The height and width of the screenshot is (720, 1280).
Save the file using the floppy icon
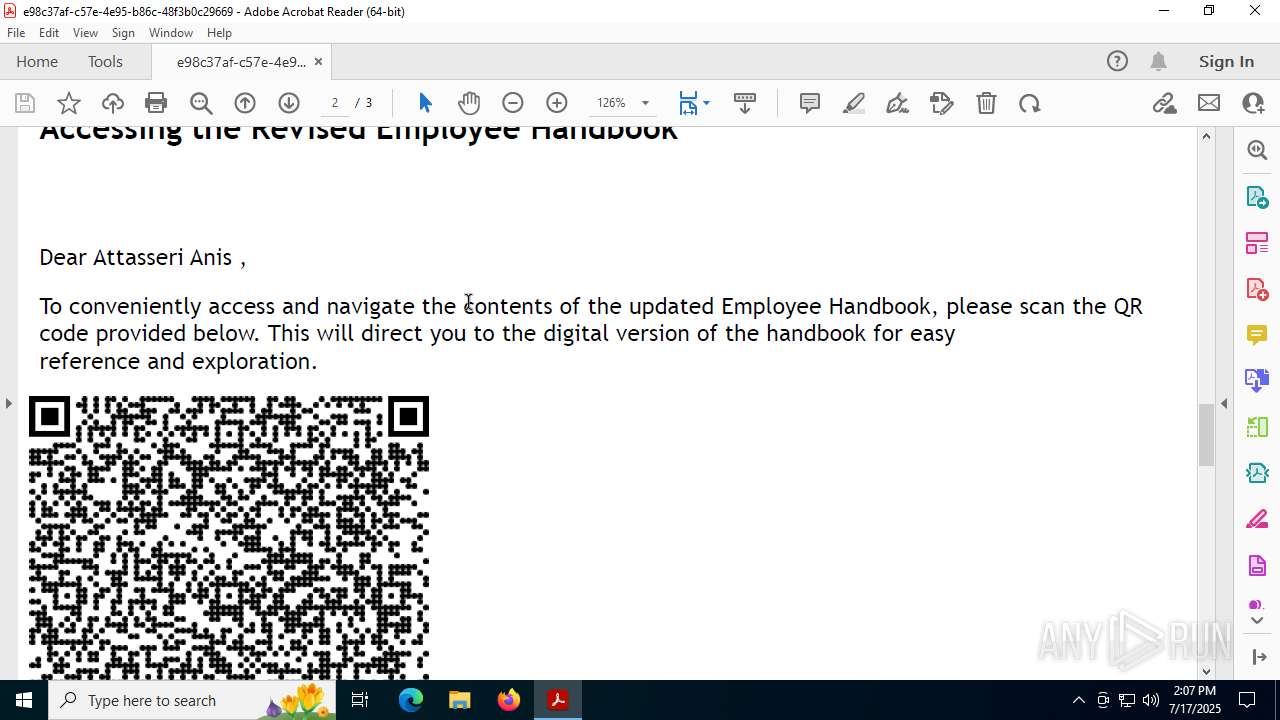(x=25, y=103)
